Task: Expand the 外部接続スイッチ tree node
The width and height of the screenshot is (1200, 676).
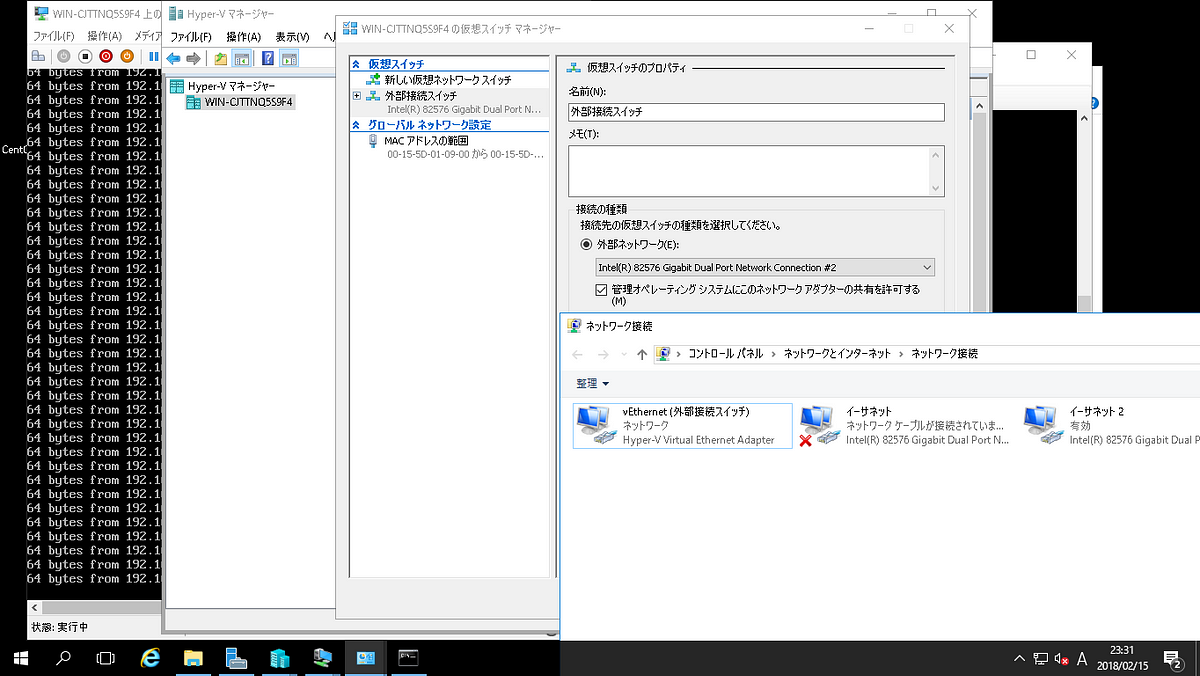Action: click(x=357, y=96)
